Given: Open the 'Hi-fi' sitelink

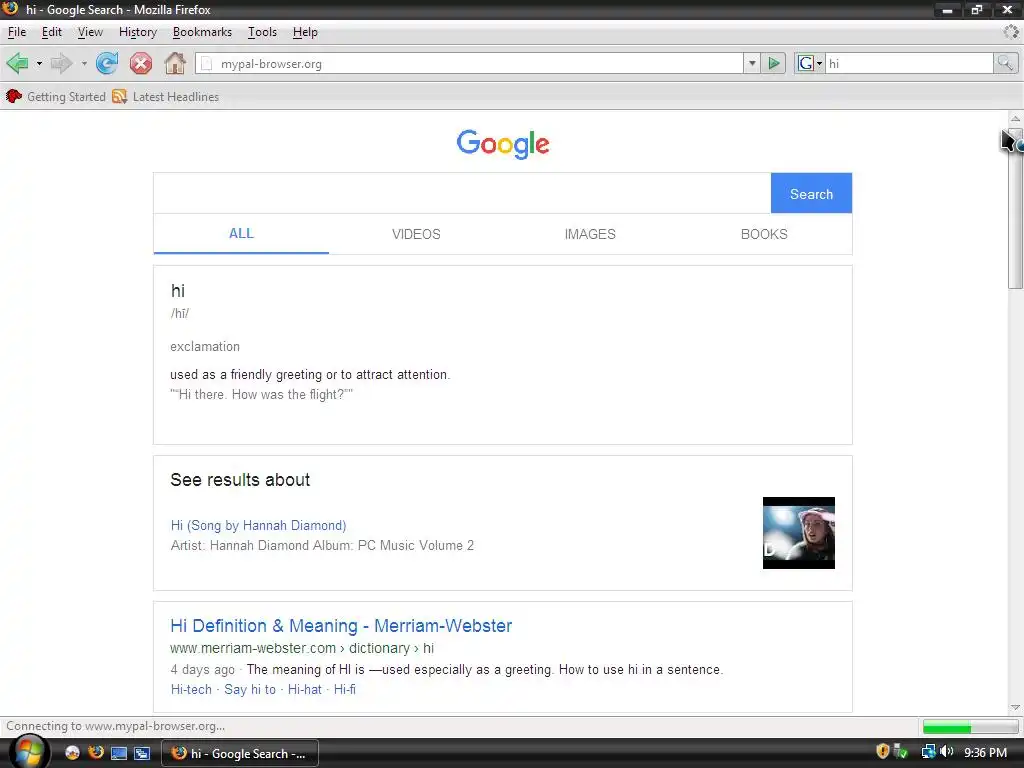Looking at the screenshot, I should point(345,689).
